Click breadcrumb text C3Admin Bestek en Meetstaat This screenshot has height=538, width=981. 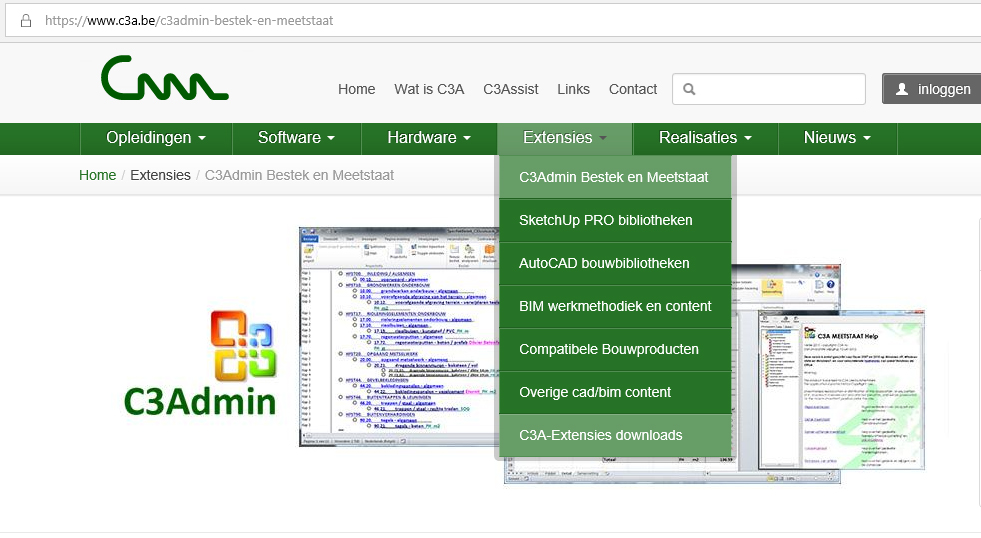tap(299, 175)
